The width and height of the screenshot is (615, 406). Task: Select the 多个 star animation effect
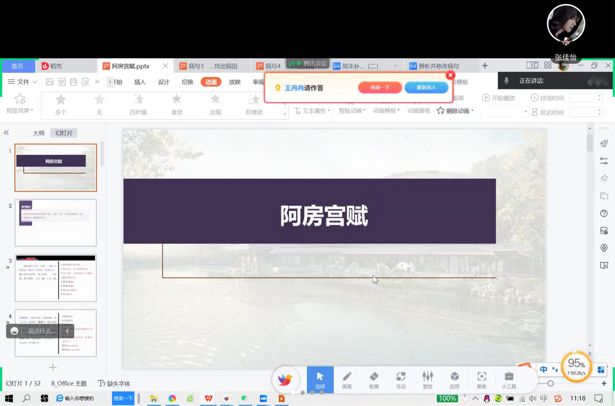(x=60, y=103)
